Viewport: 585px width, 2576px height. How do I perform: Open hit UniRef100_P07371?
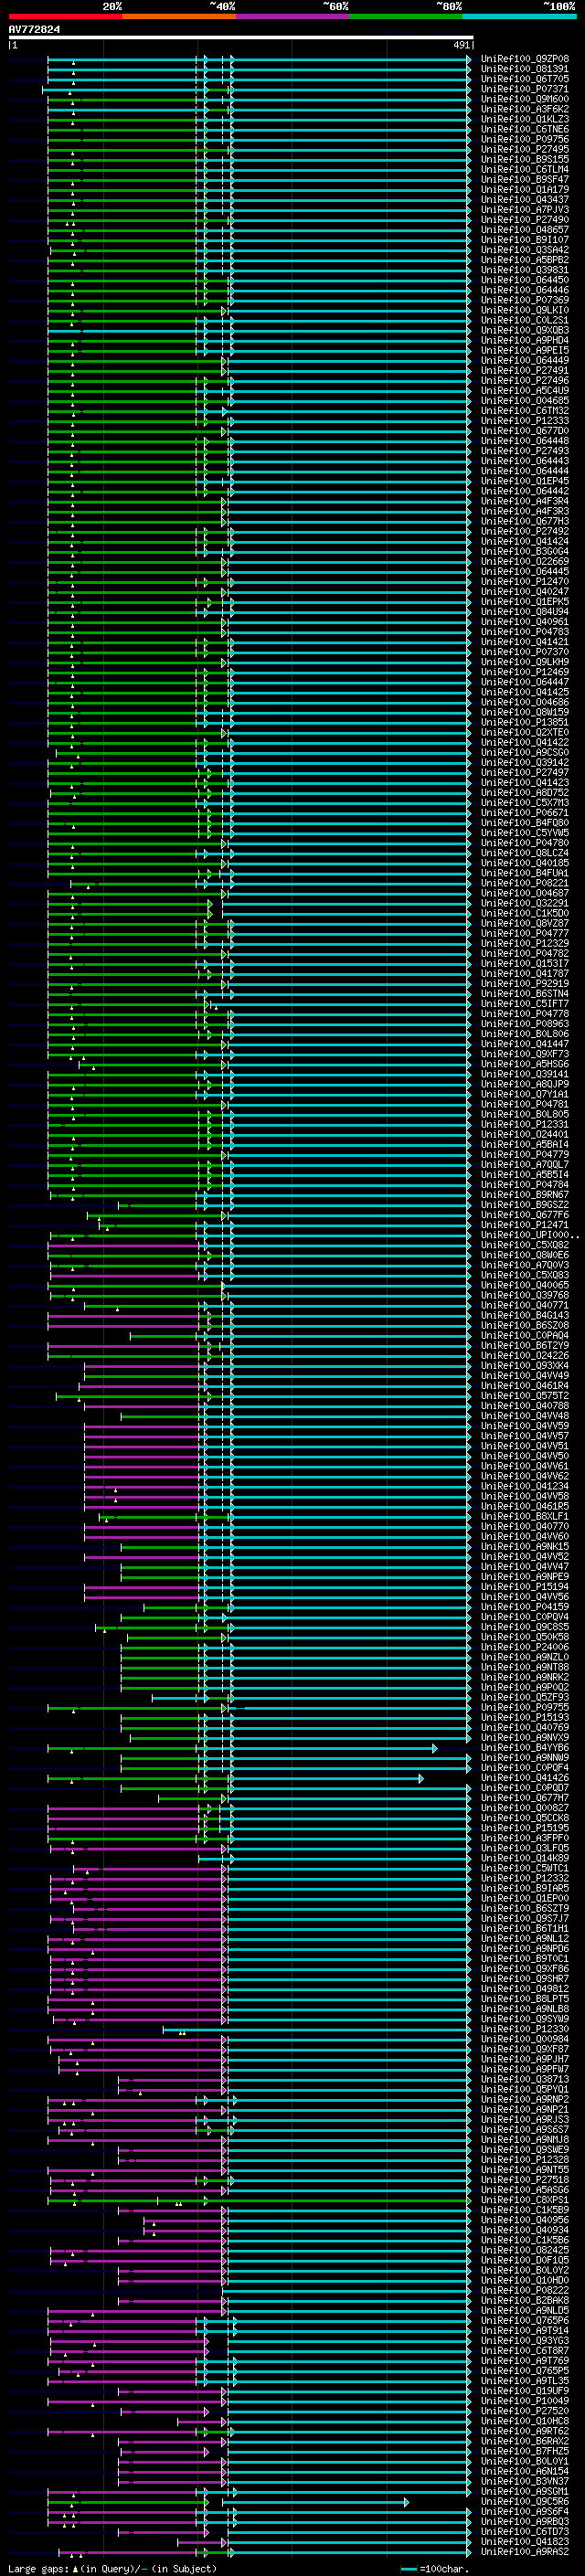pos(525,89)
